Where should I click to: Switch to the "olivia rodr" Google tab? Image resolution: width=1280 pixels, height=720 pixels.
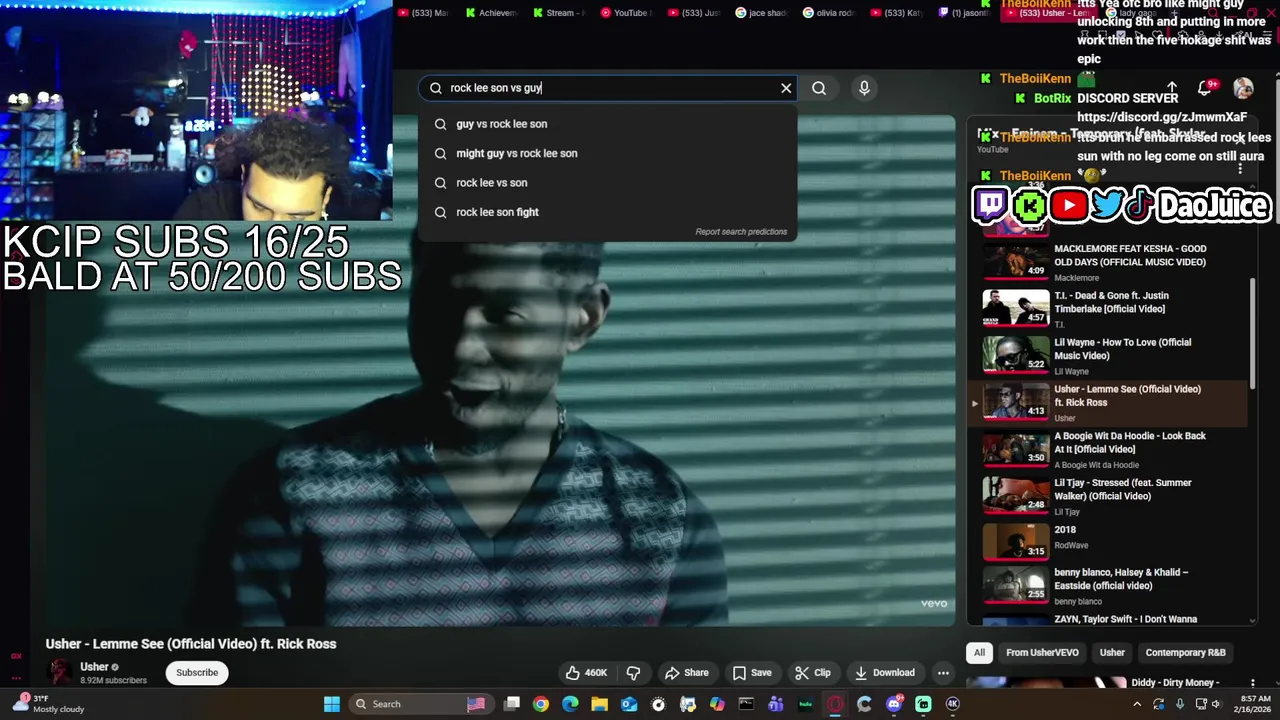coord(827,13)
